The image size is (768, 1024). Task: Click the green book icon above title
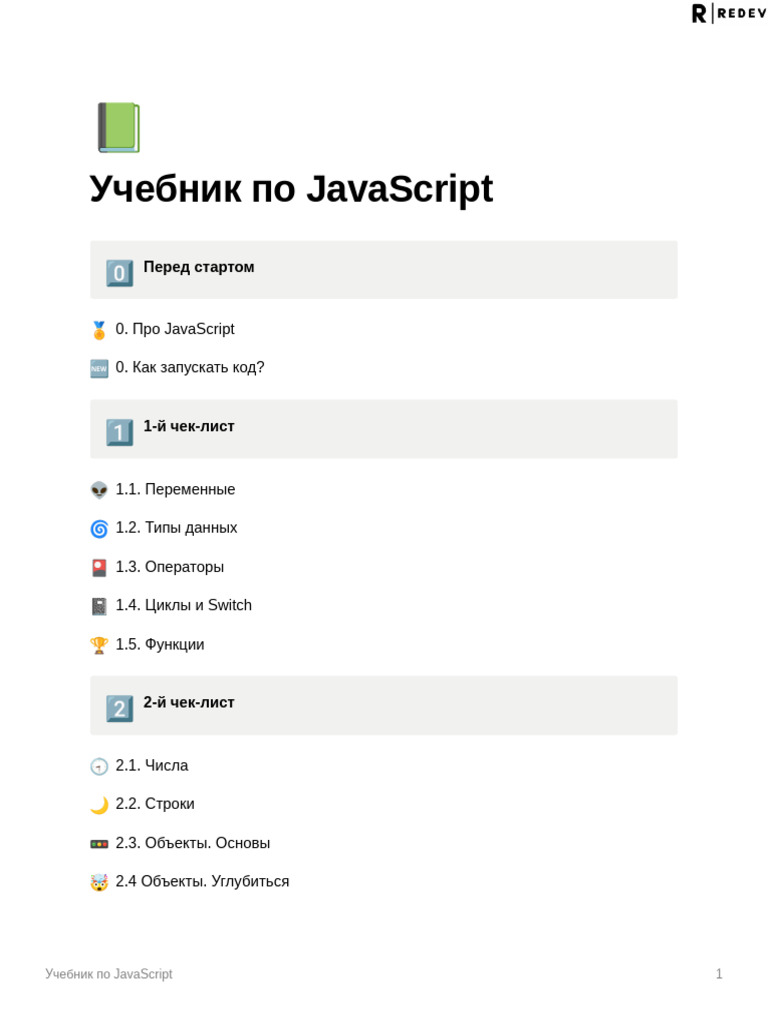tap(118, 128)
